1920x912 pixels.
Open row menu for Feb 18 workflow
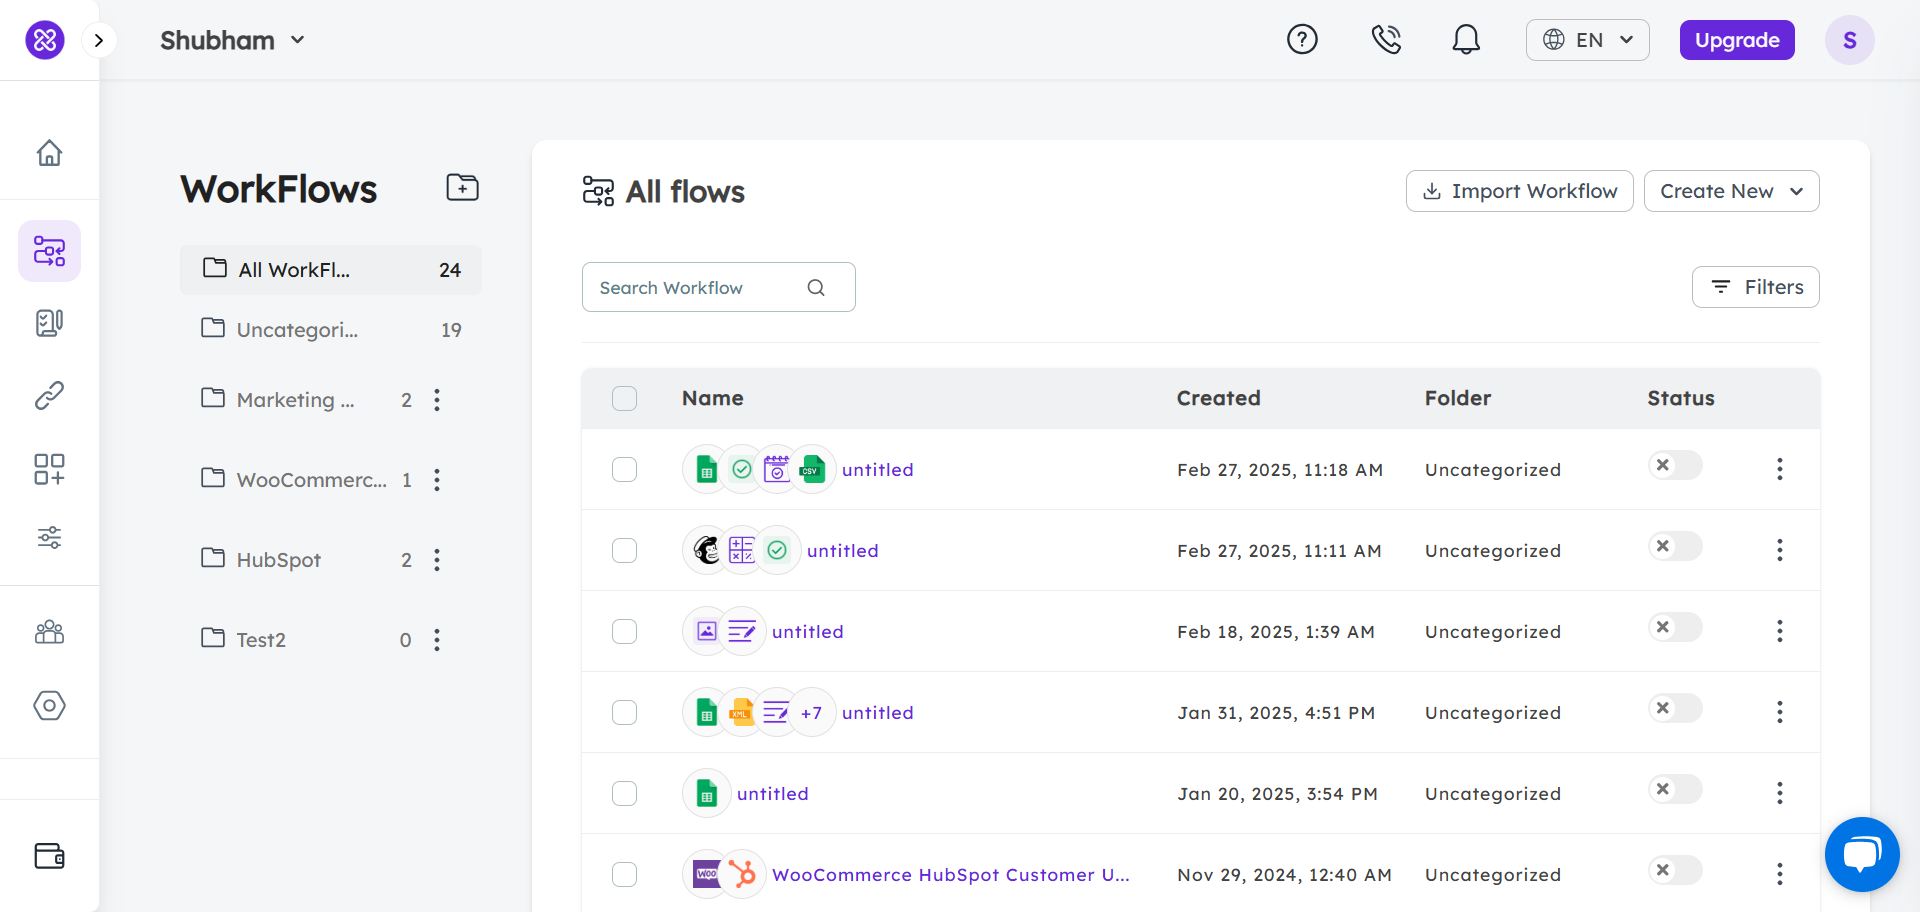coord(1780,631)
